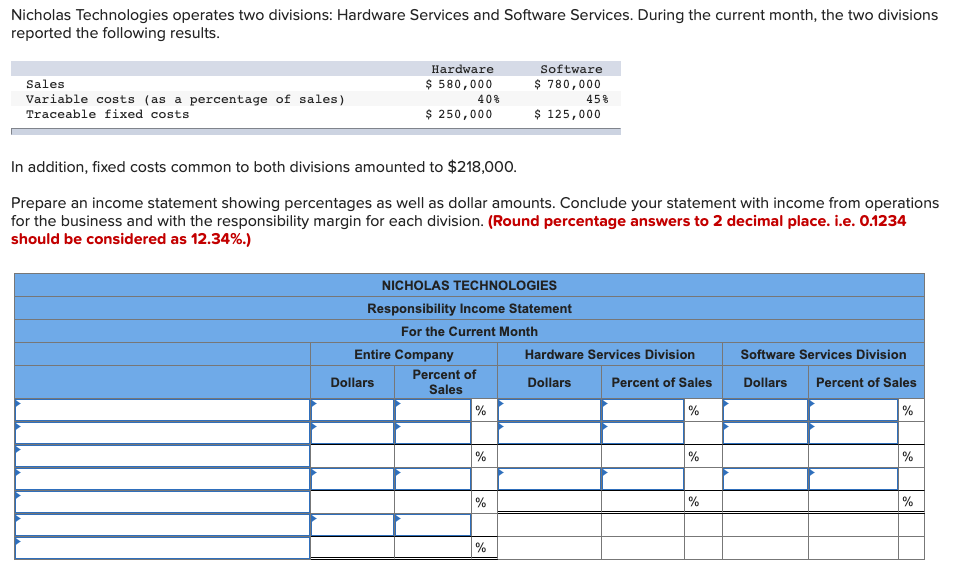Select second row Software Services Percent cell
953x562 pixels.
(x=853, y=433)
